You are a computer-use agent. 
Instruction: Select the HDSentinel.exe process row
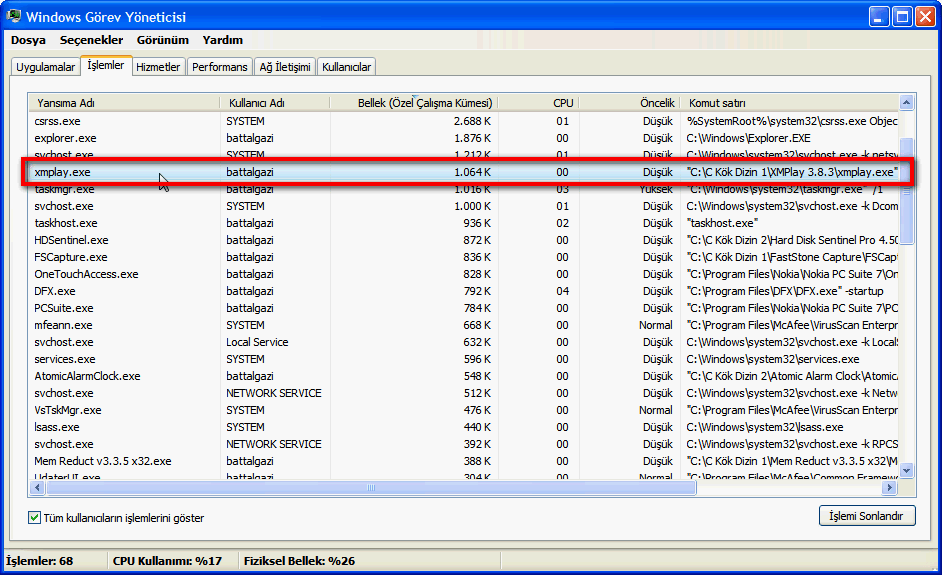click(x=464, y=240)
